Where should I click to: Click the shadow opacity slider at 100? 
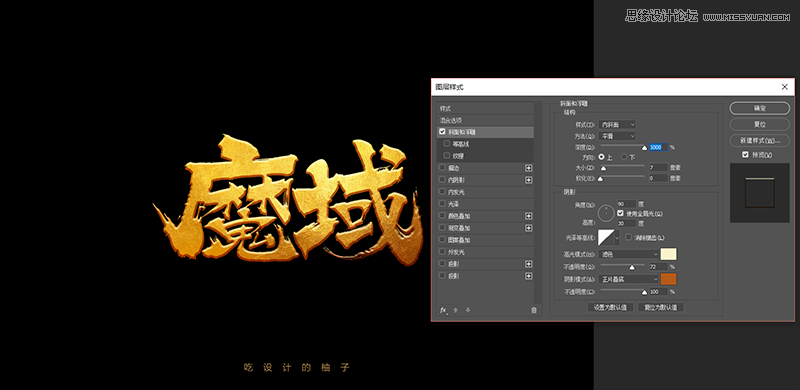pos(644,292)
